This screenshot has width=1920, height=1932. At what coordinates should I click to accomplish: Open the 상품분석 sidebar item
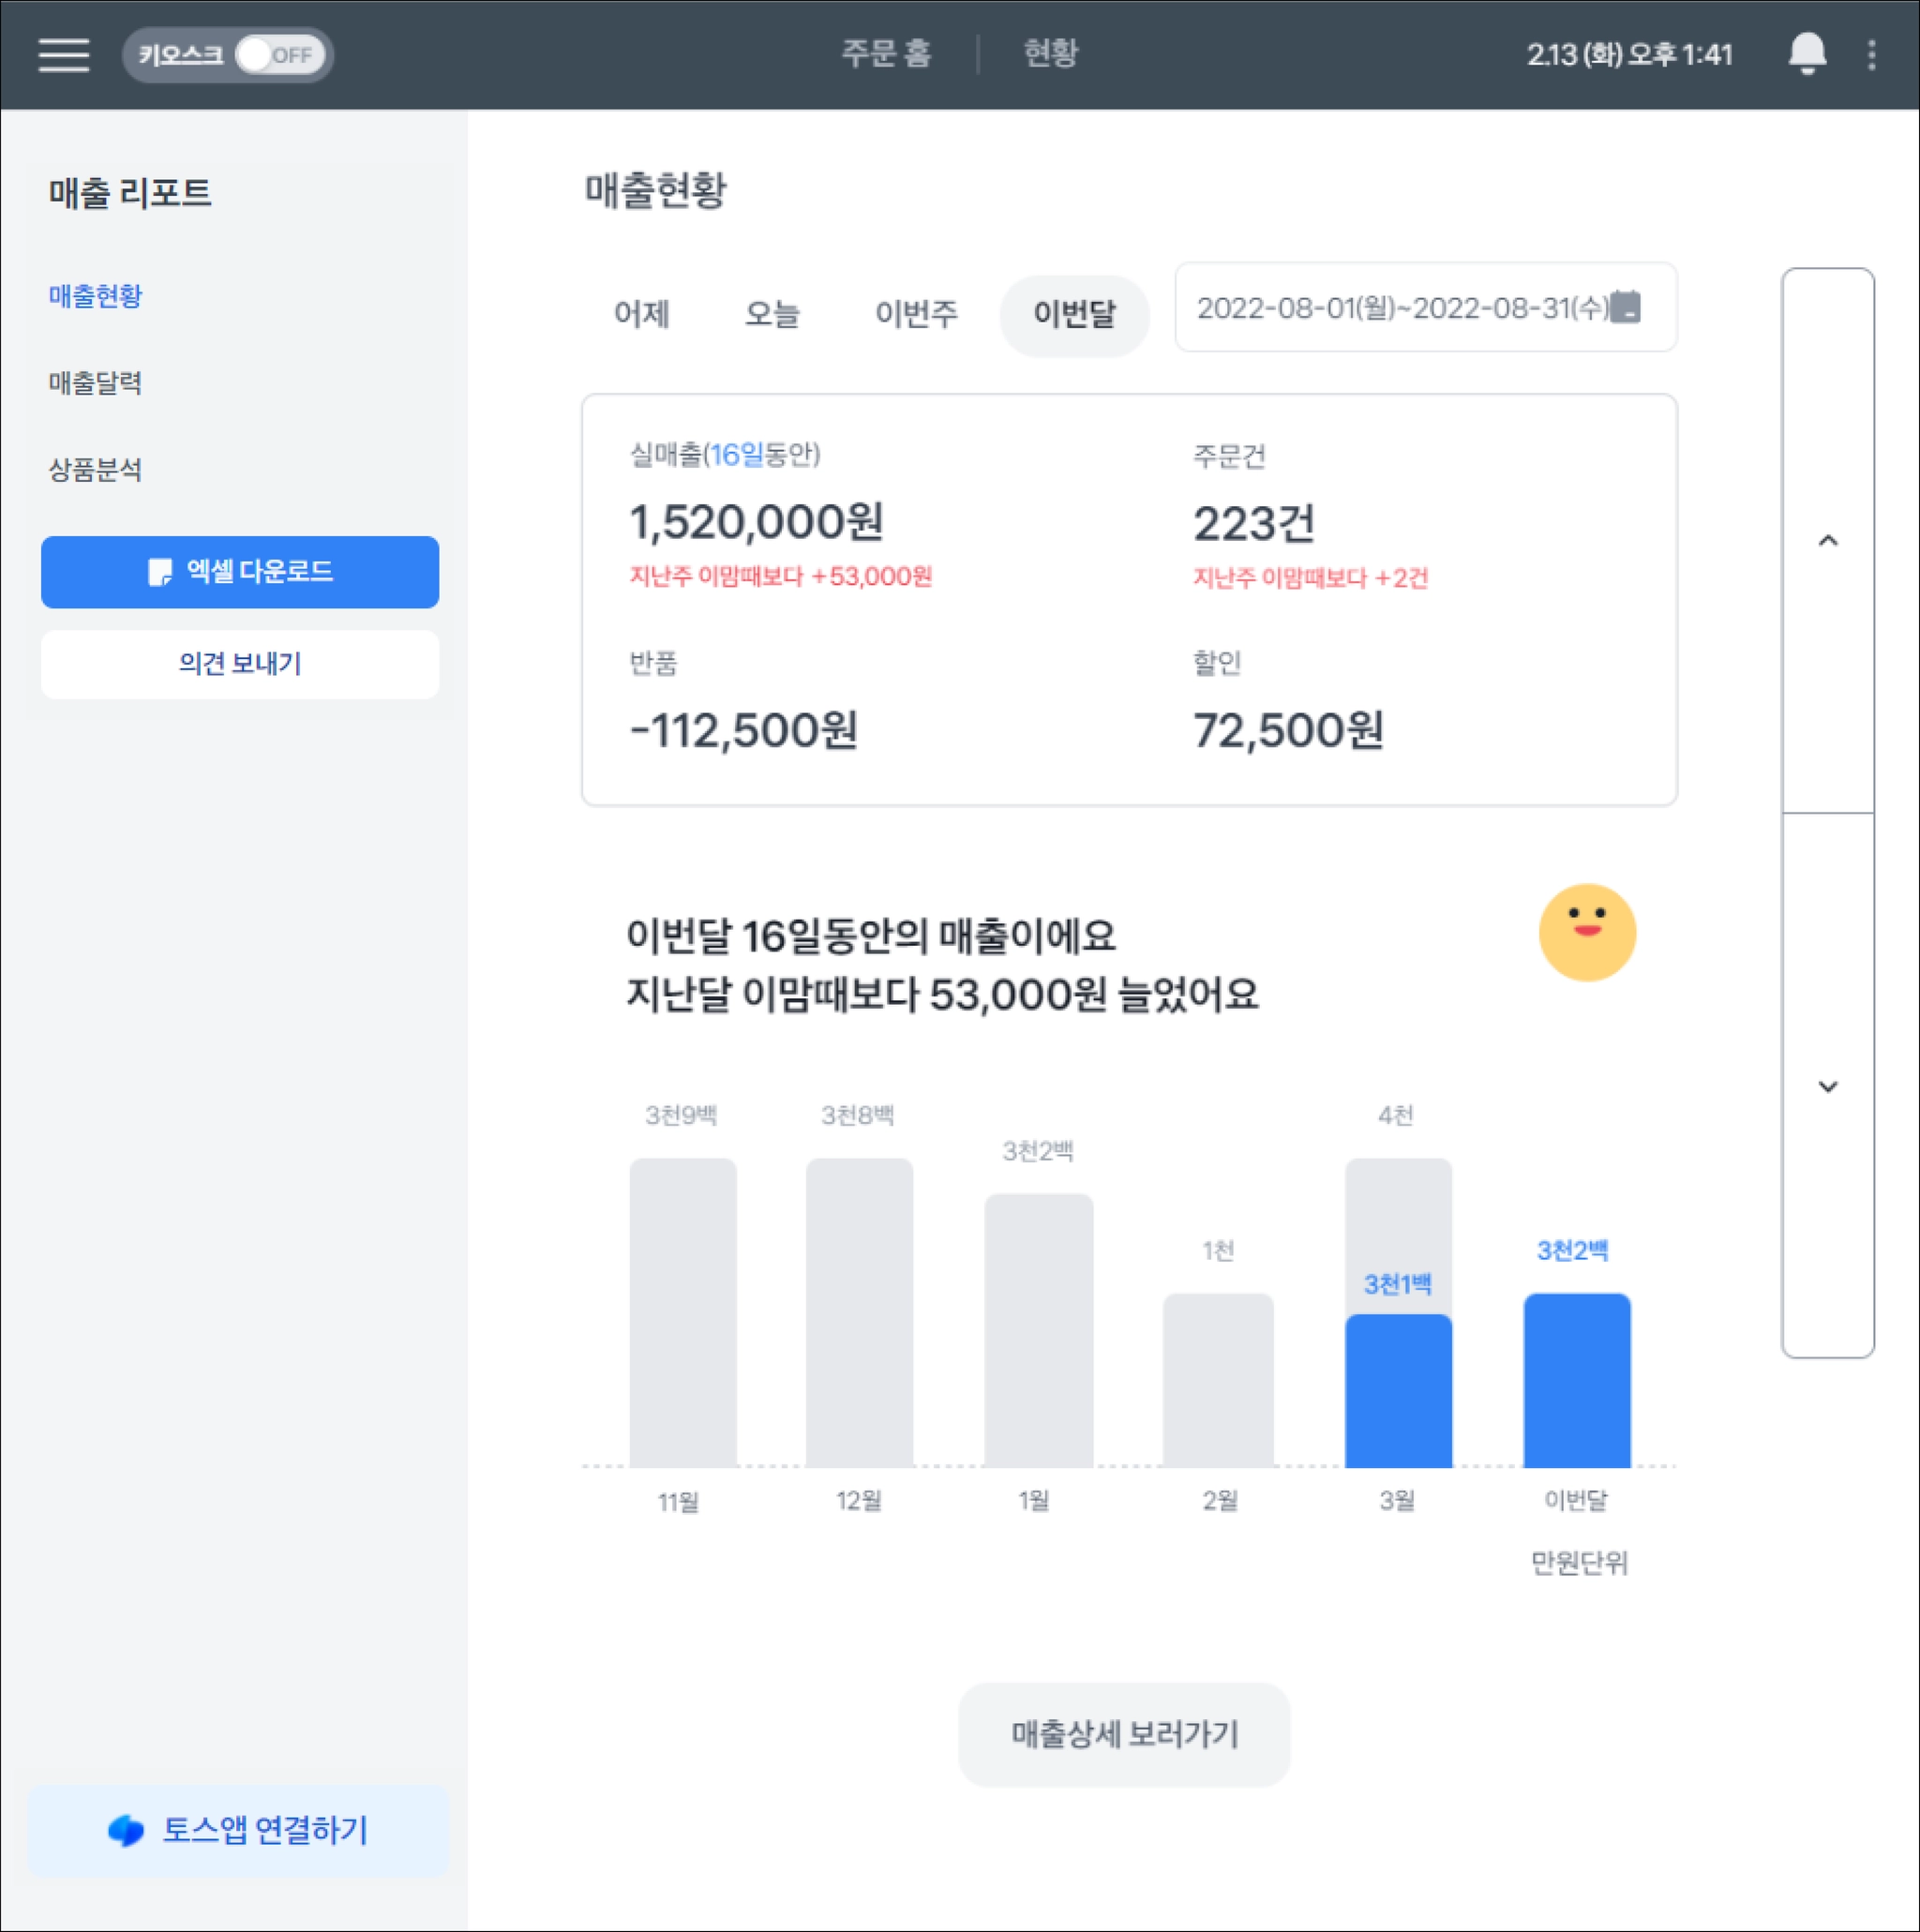pos(96,470)
